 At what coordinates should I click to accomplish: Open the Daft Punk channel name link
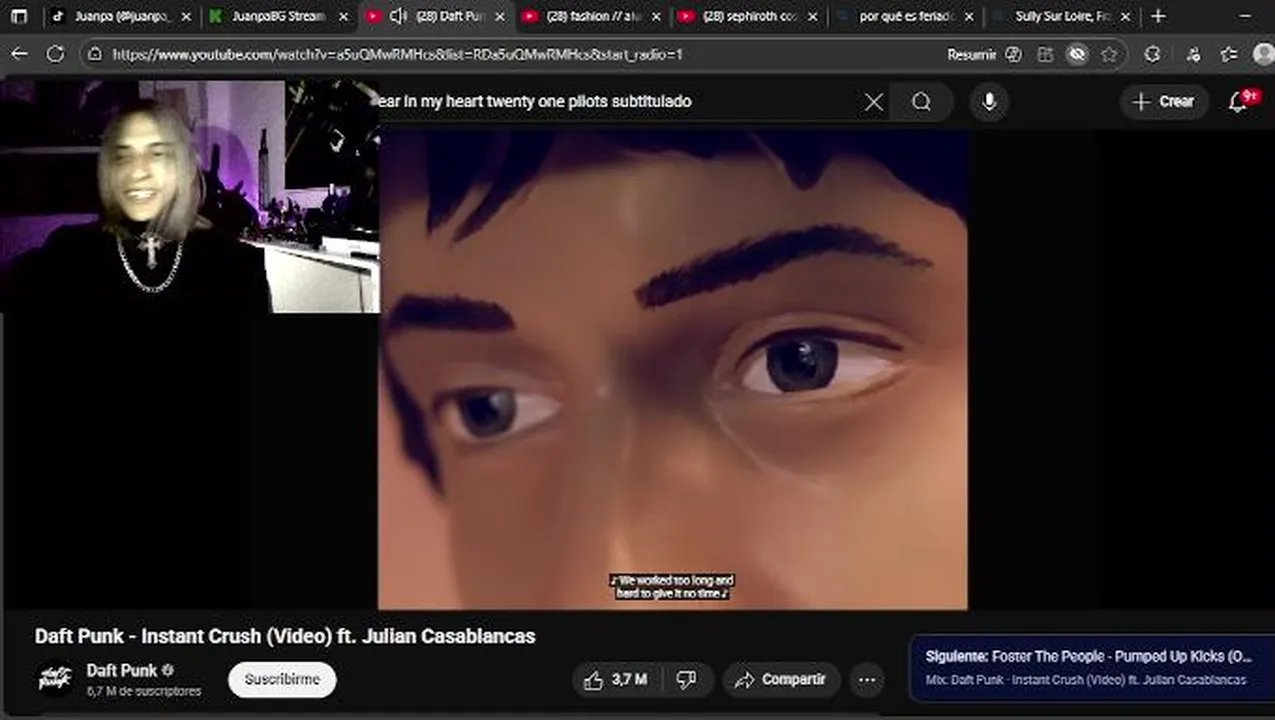(122, 670)
